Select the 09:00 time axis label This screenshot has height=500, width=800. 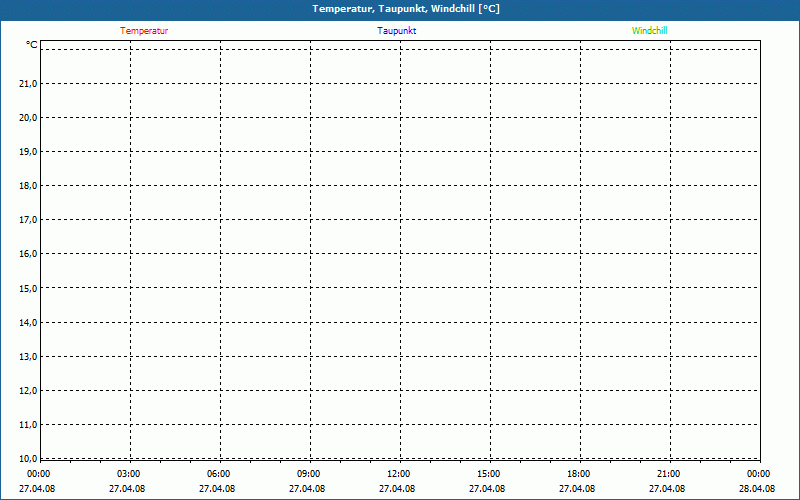tap(309, 474)
